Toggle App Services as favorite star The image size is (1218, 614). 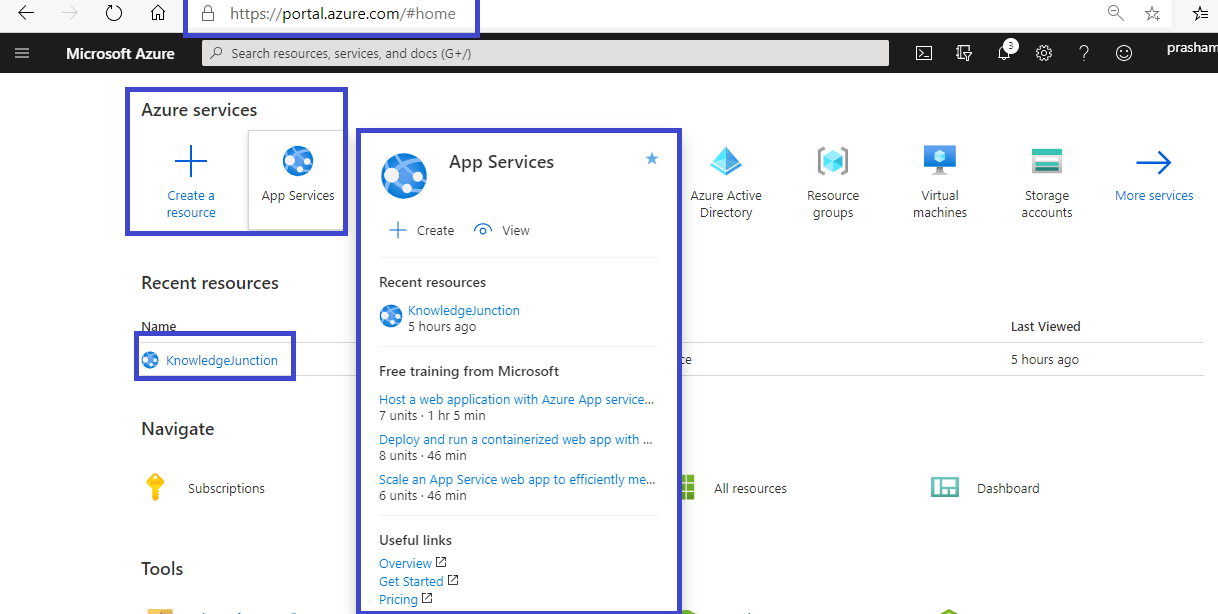[x=651, y=158]
